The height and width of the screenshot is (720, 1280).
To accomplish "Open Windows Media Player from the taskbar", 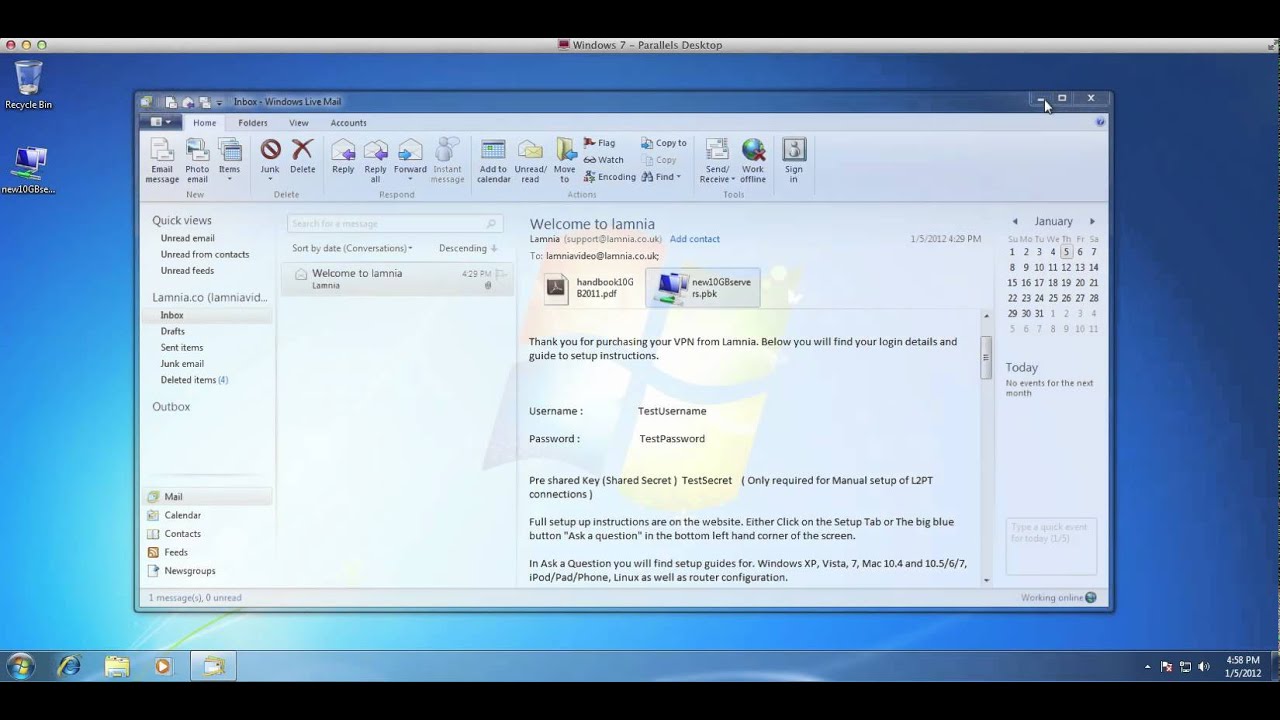I will tap(163, 666).
